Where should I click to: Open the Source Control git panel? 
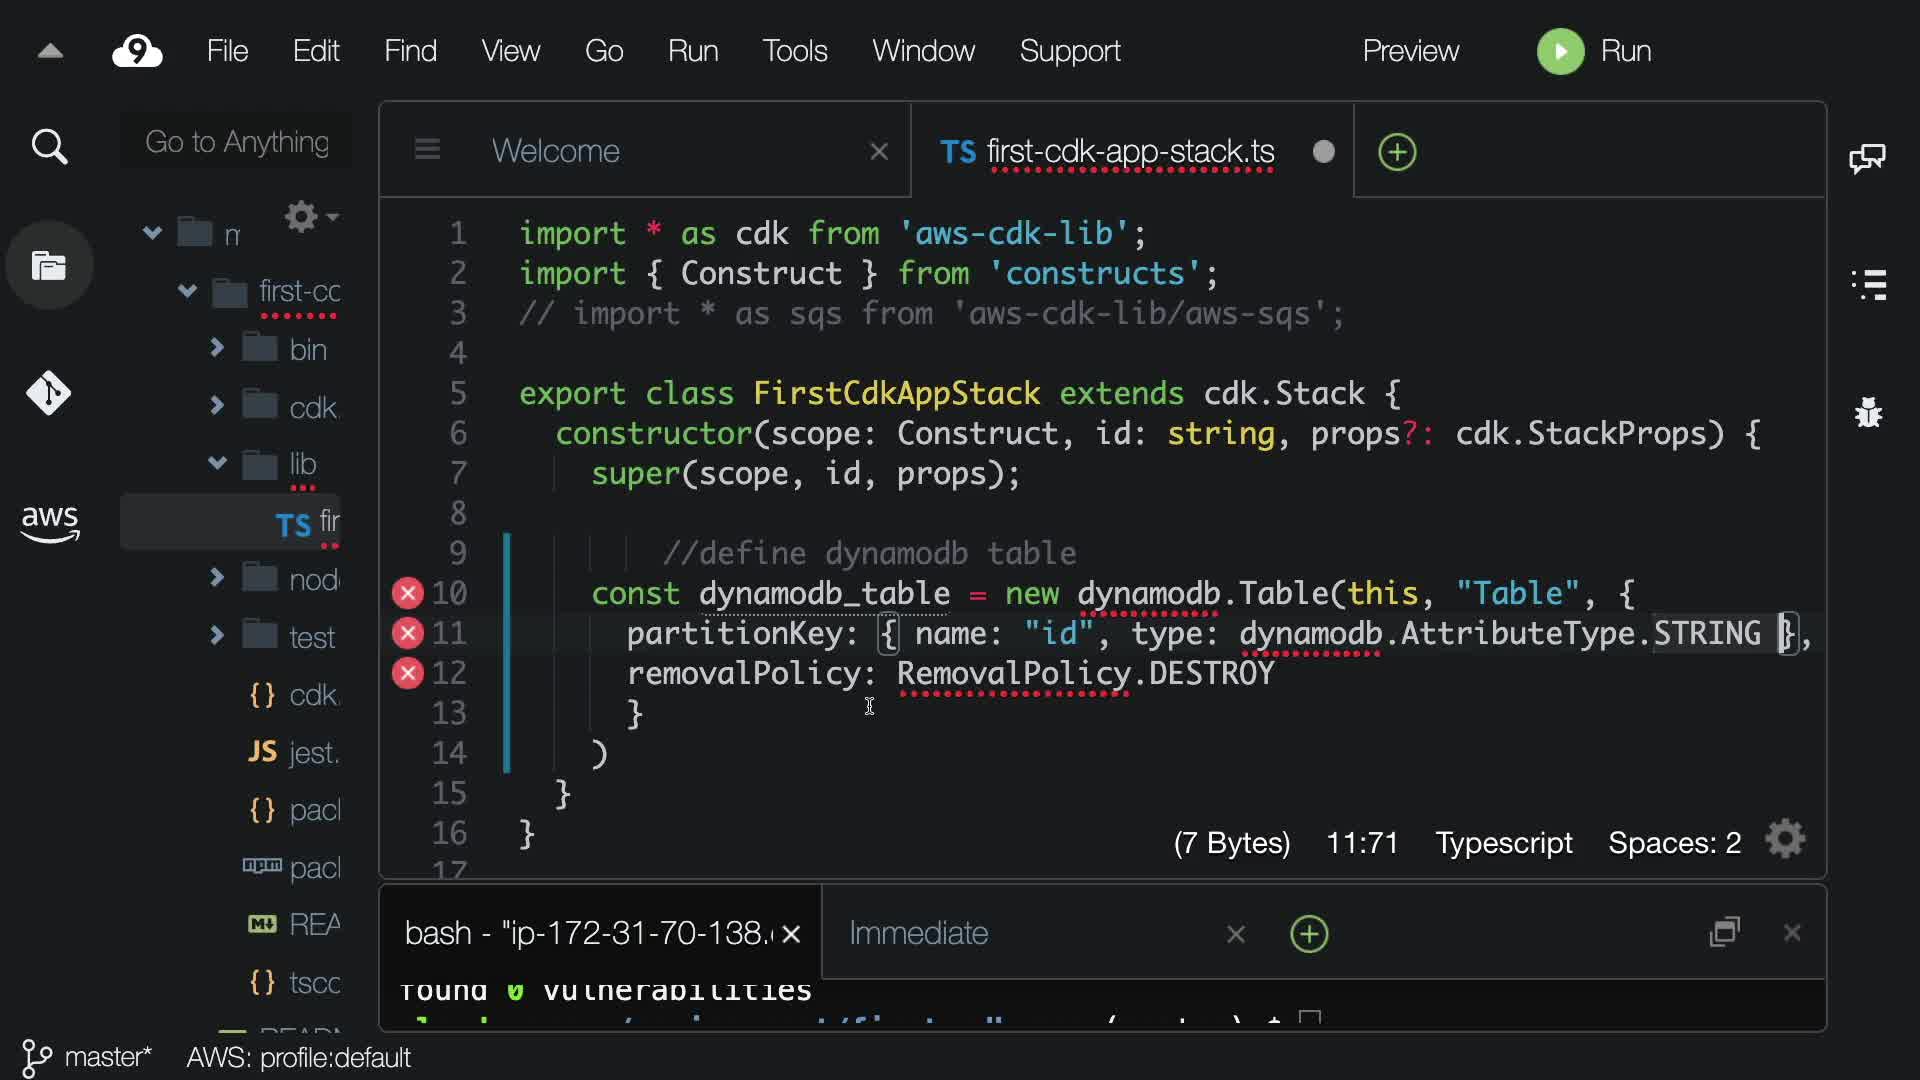click(49, 393)
